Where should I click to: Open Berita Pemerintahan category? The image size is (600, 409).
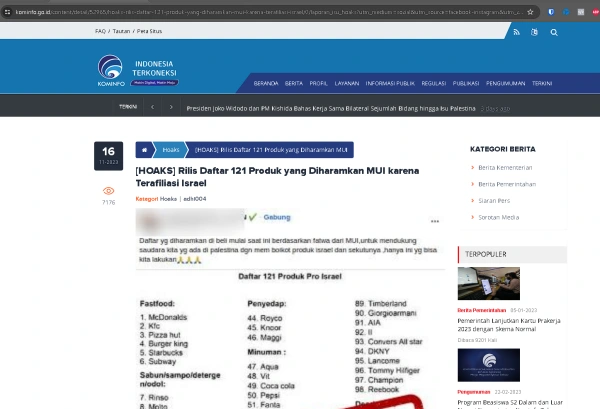click(507, 184)
